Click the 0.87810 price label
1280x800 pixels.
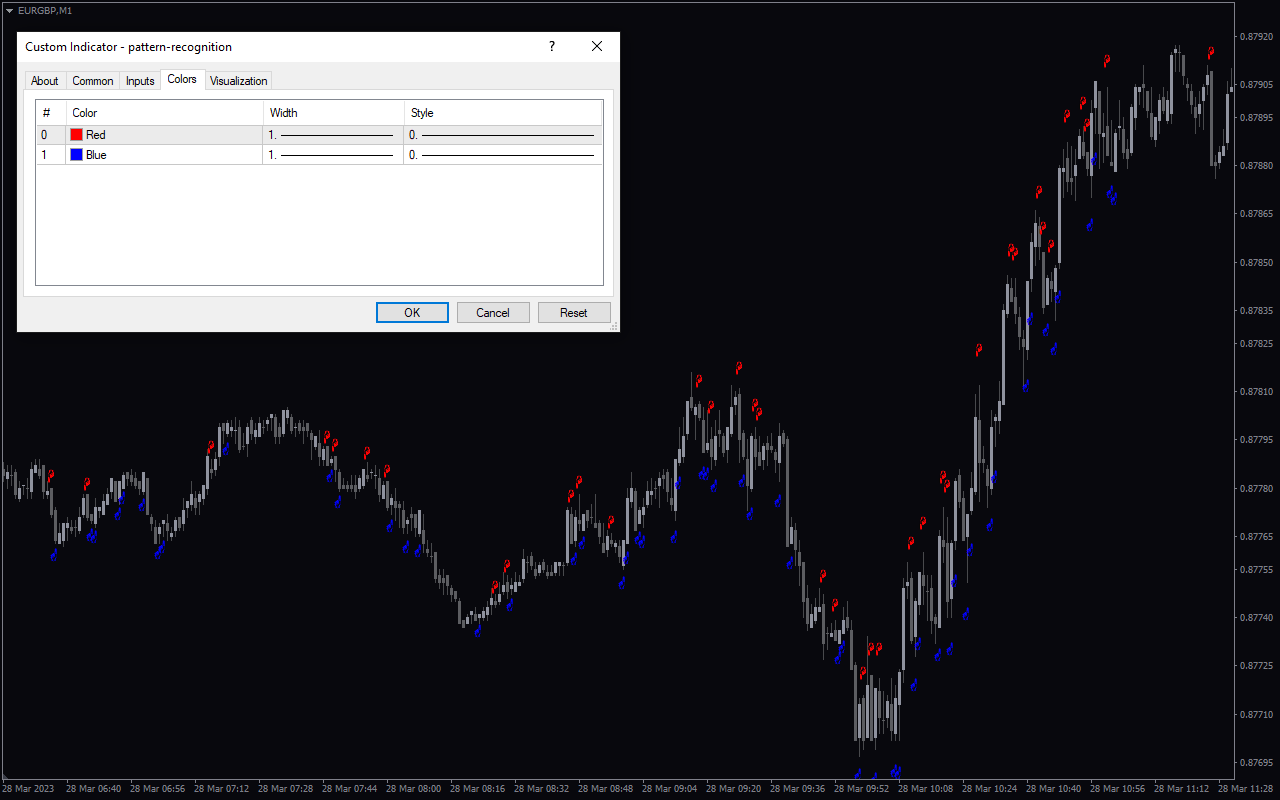(x=1255, y=391)
